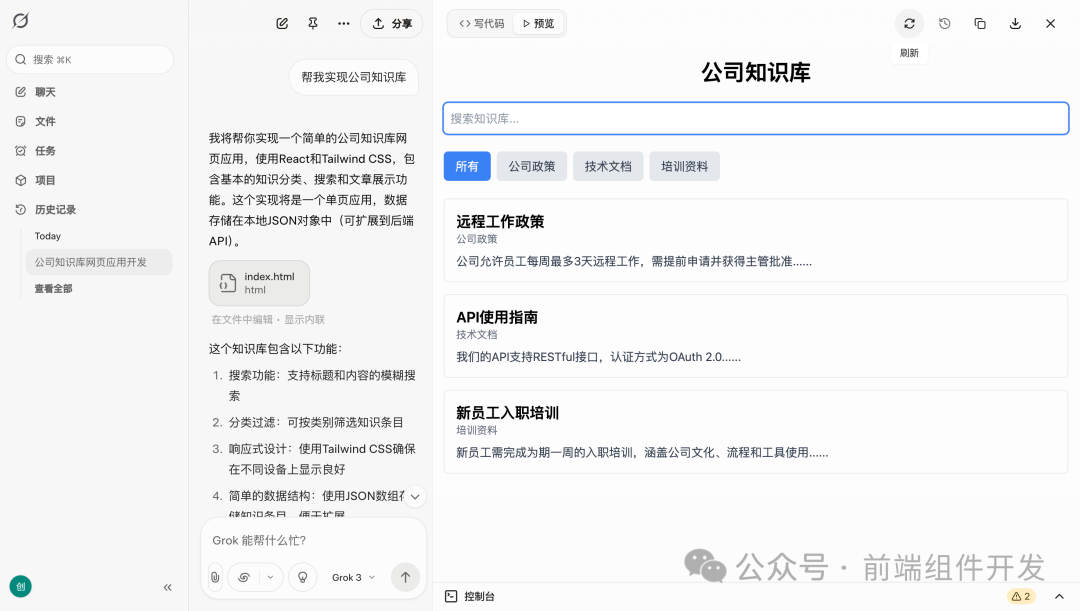The width and height of the screenshot is (1080, 611).
Task: Attach a file with the paperclip icon
Action: click(215, 577)
